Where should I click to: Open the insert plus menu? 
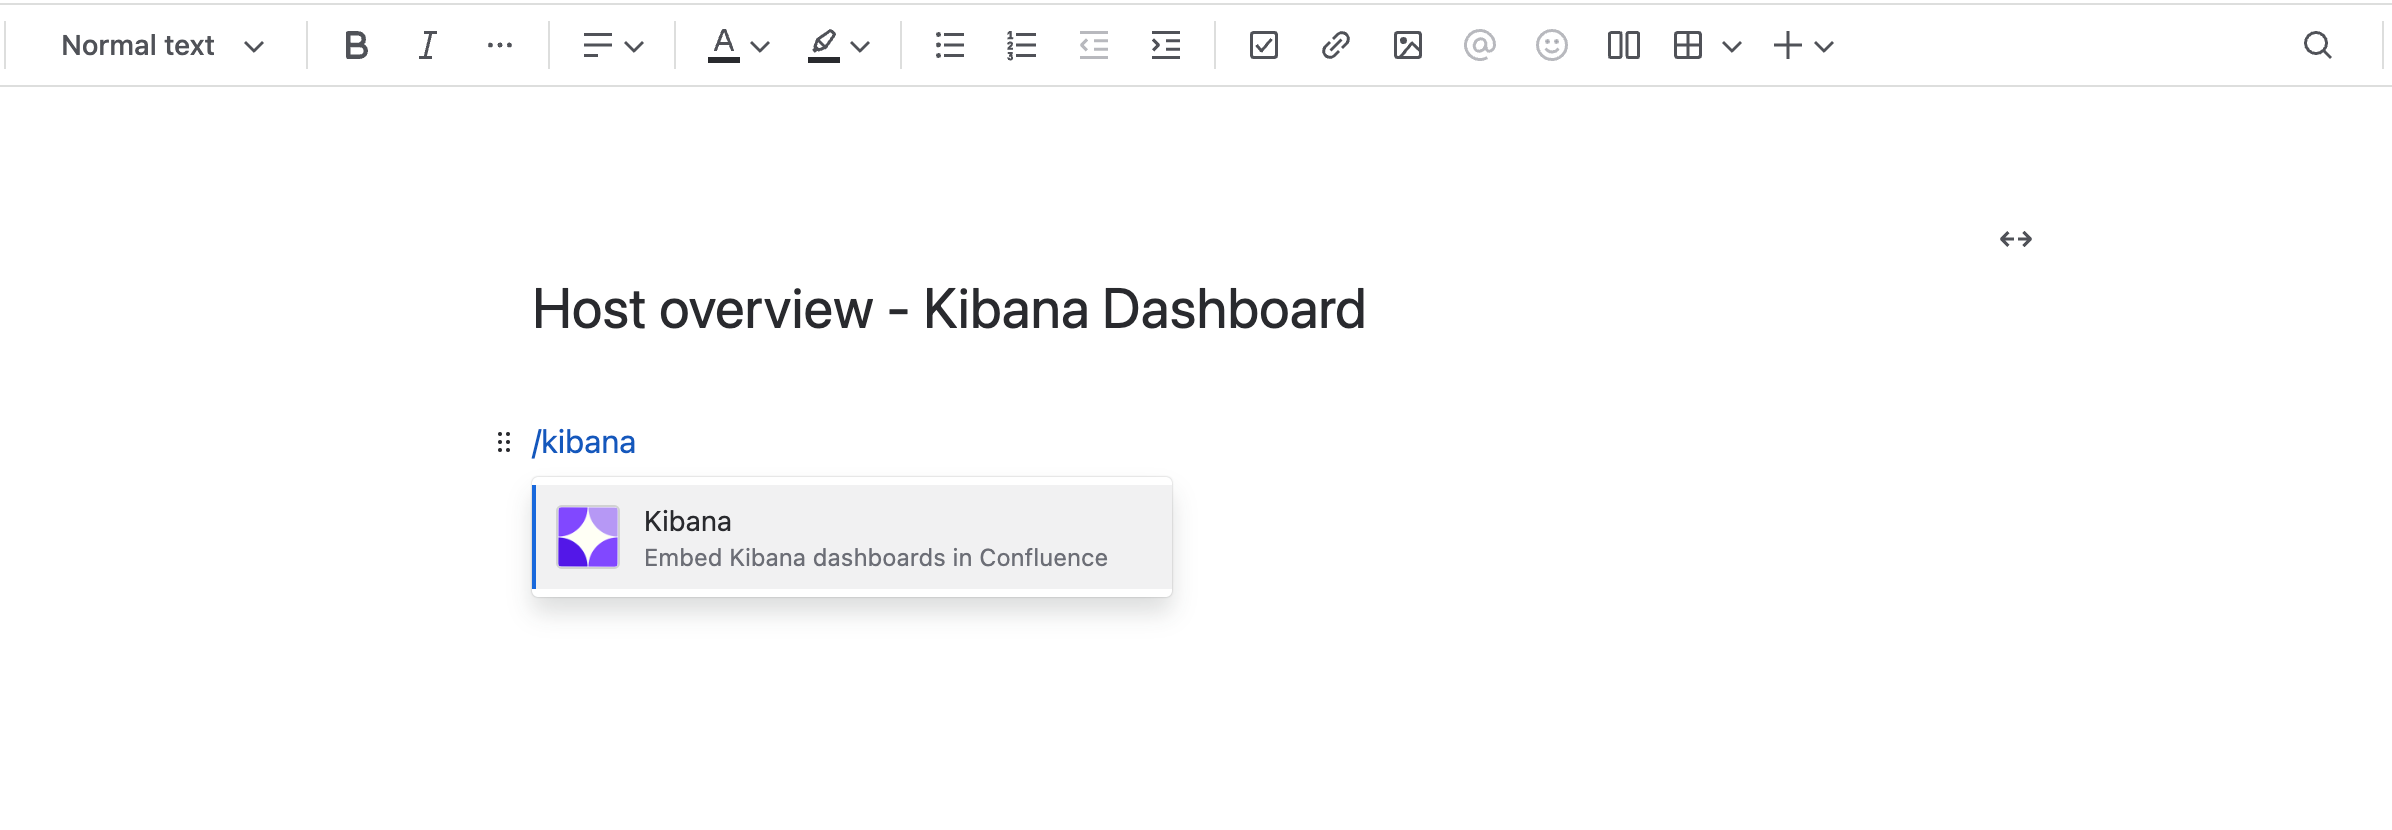pyautogui.click(x=1788, y=45)
